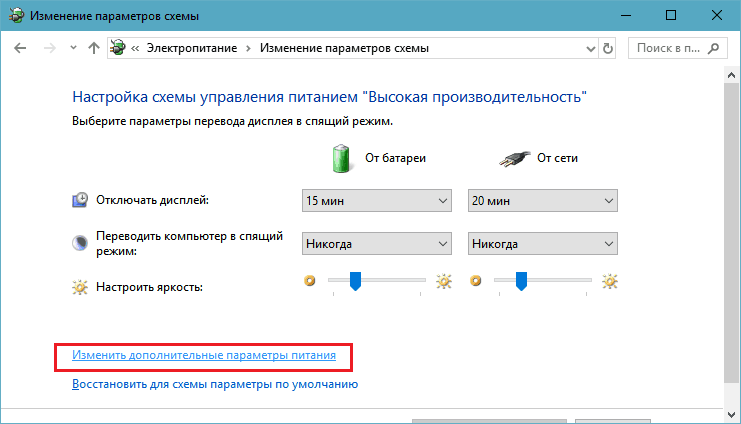
Task: Click the refresh button in address bar
Action: (x=607, y=47)
